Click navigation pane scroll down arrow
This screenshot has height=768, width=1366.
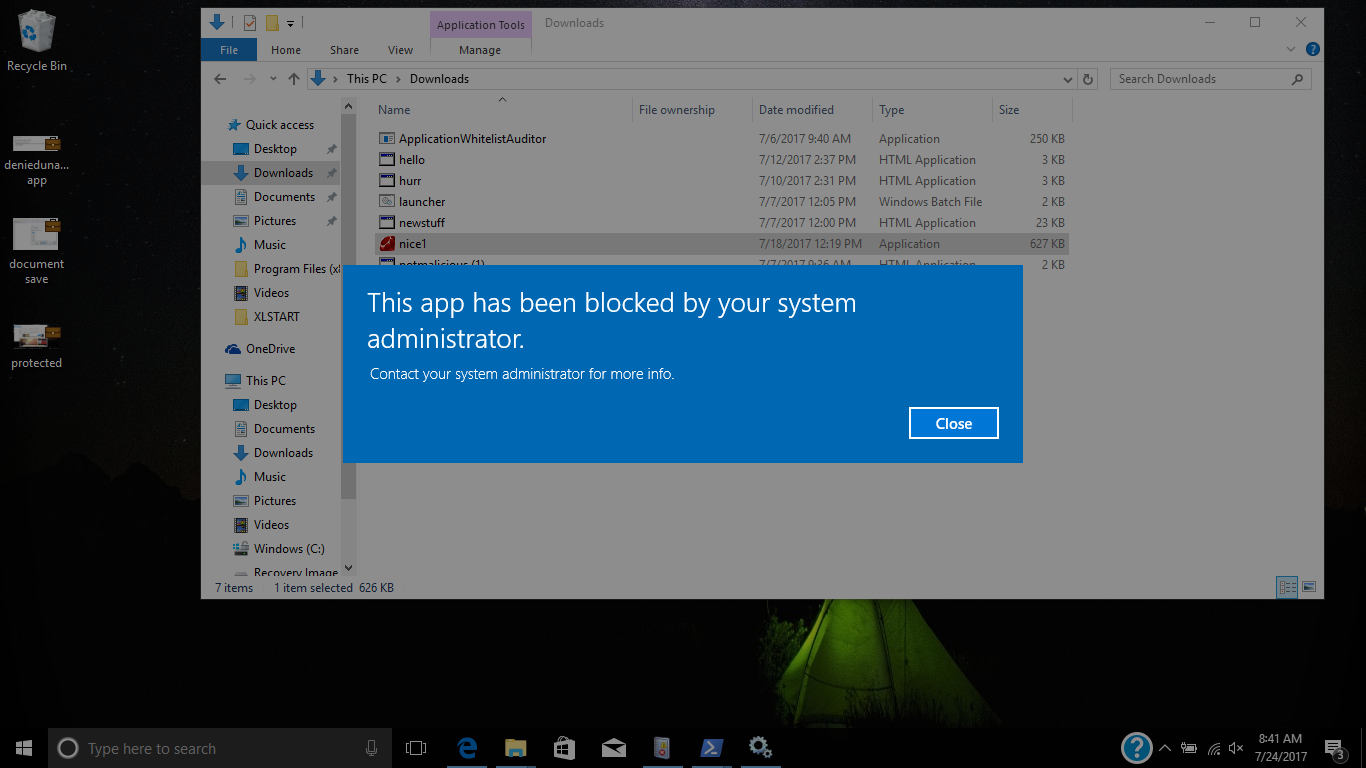(x=348, y=569)
